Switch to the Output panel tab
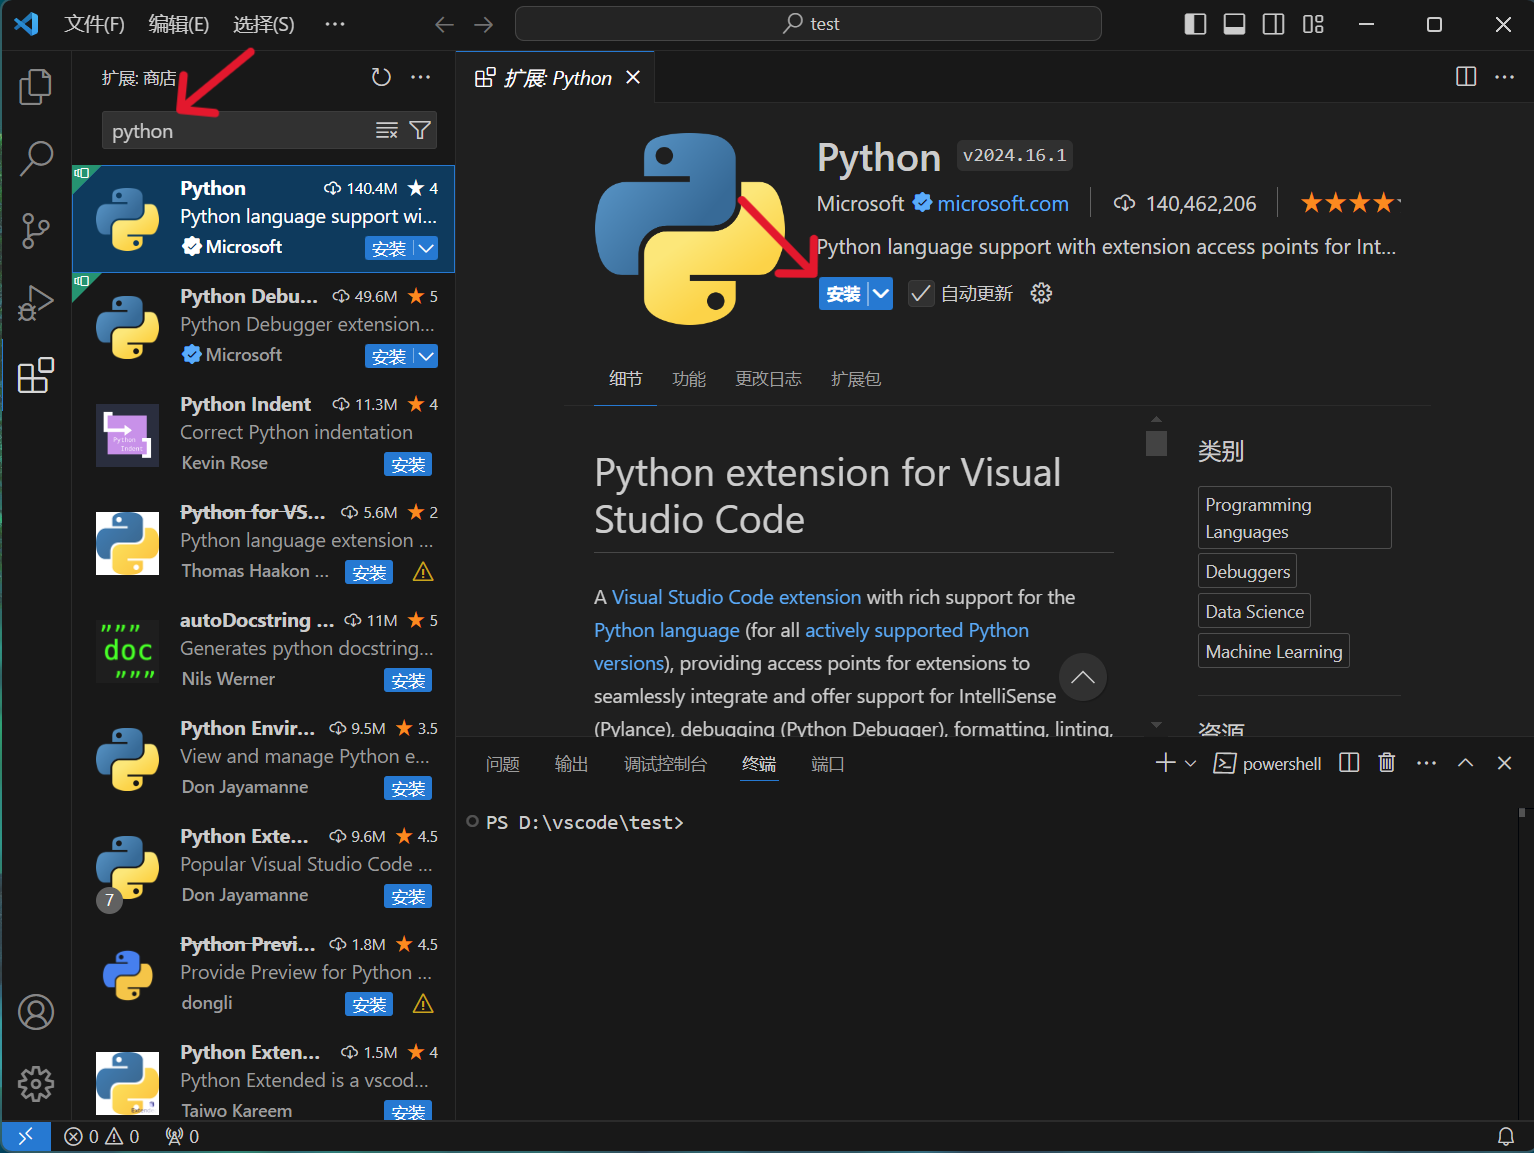This screenshot has width=1534, height=1153. click(571, 764)
